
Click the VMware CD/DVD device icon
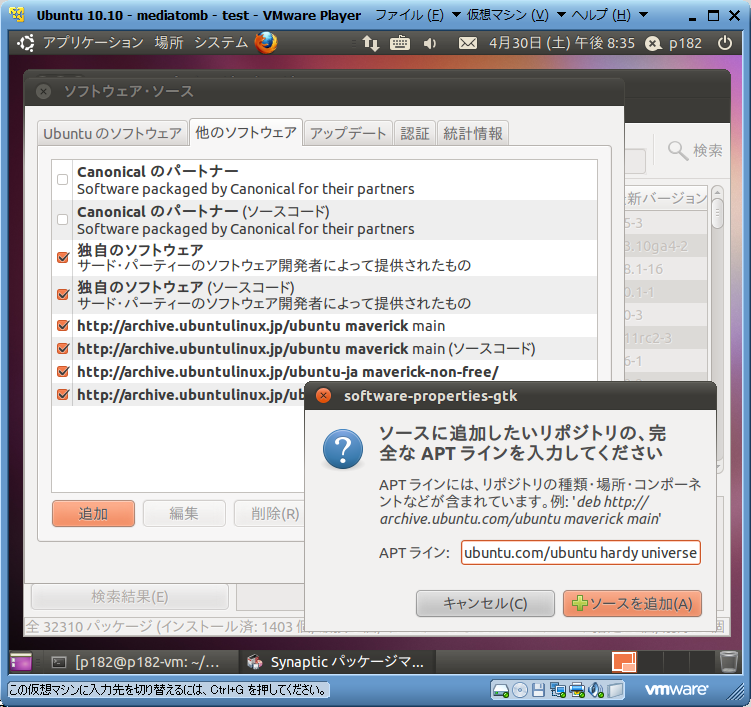[520, 690]
